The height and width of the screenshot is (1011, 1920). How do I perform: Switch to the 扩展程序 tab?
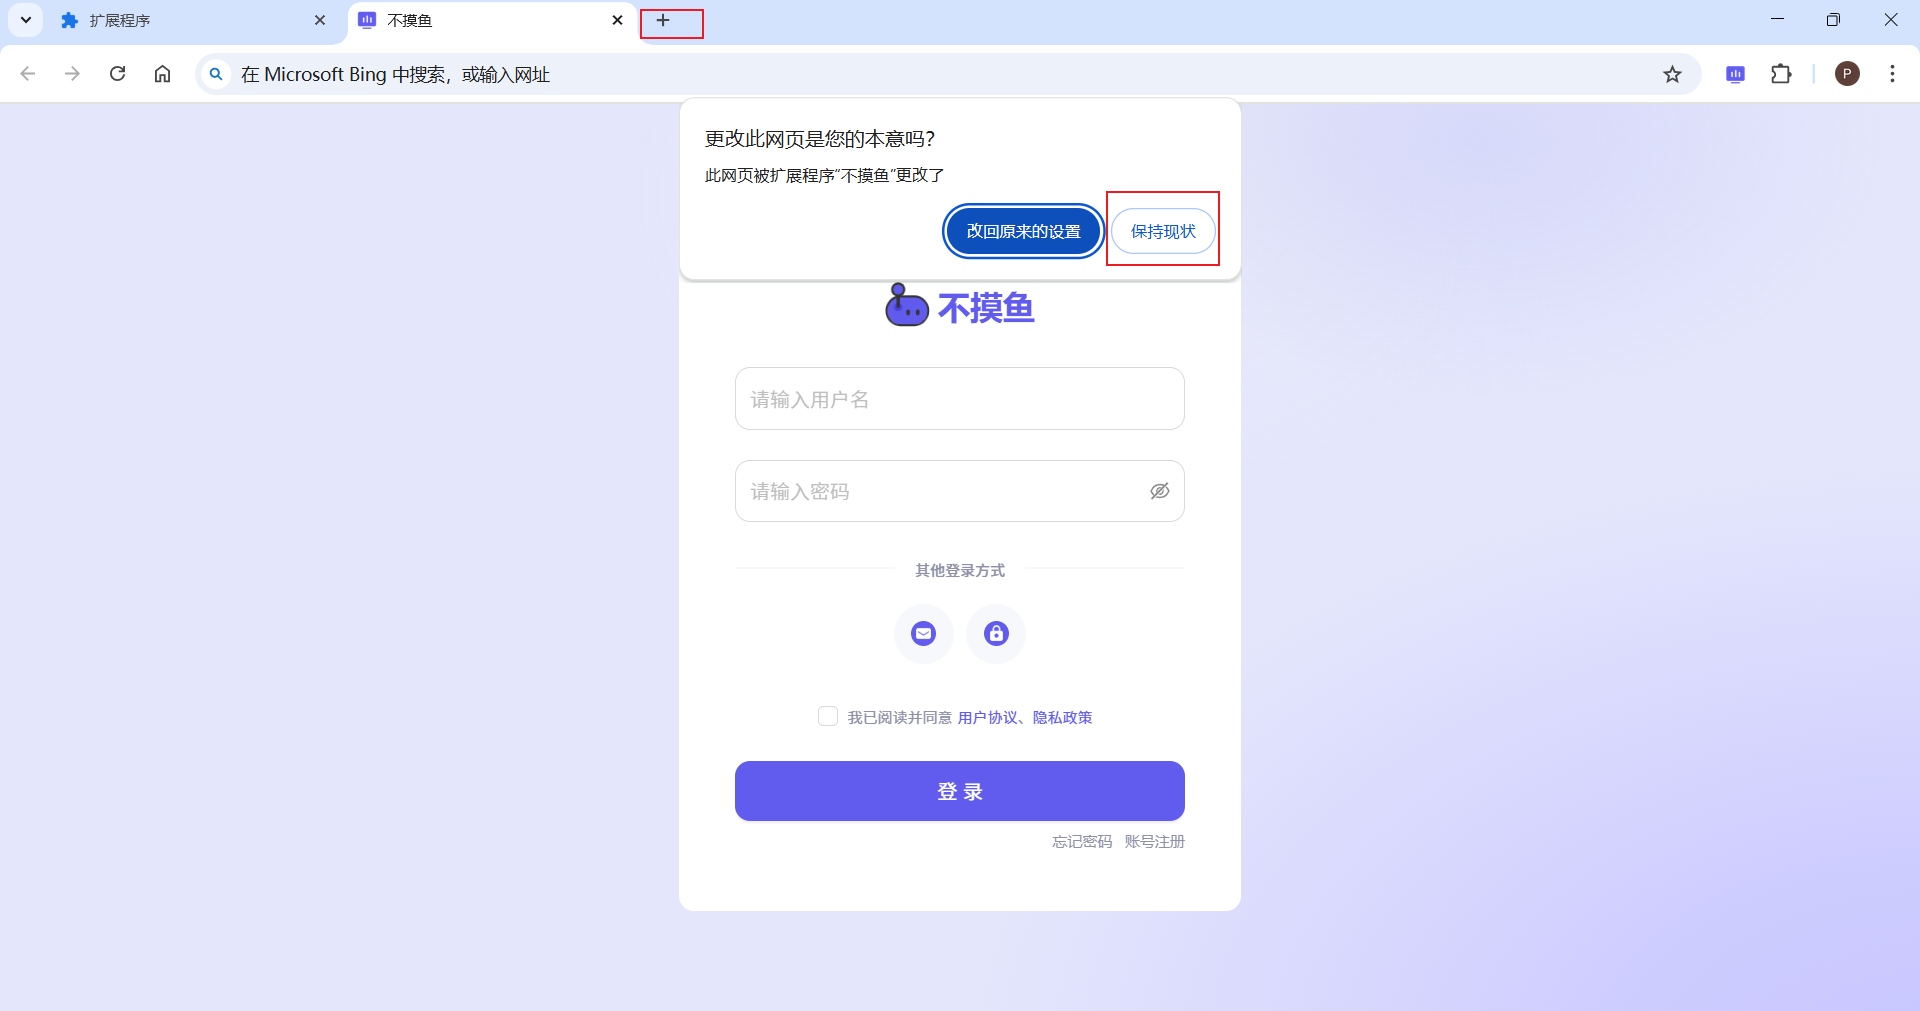pos(193,21)
